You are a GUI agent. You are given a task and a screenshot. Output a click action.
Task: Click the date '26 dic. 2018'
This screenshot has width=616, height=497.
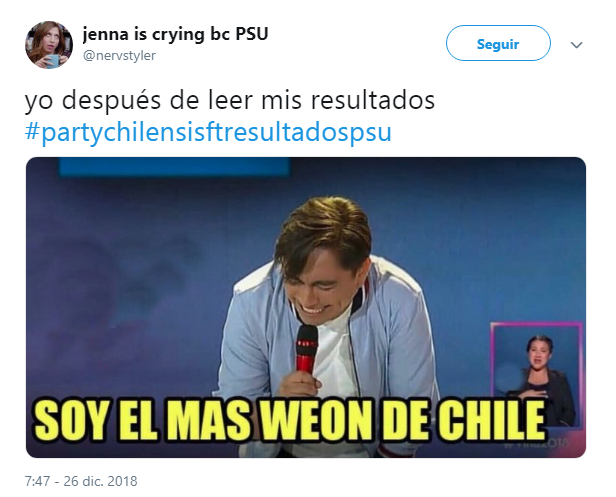100,481
